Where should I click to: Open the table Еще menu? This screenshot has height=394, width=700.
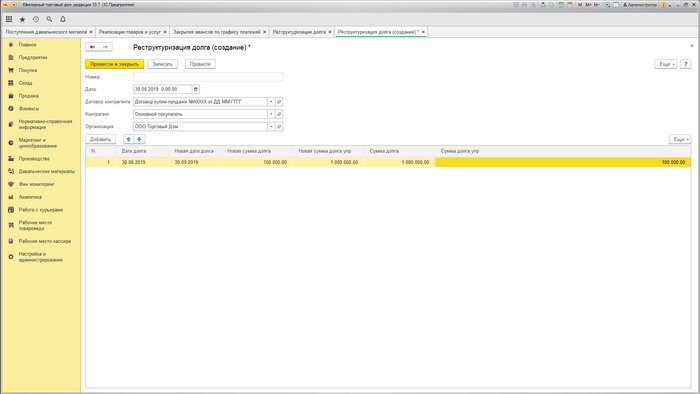coord(680,140)
